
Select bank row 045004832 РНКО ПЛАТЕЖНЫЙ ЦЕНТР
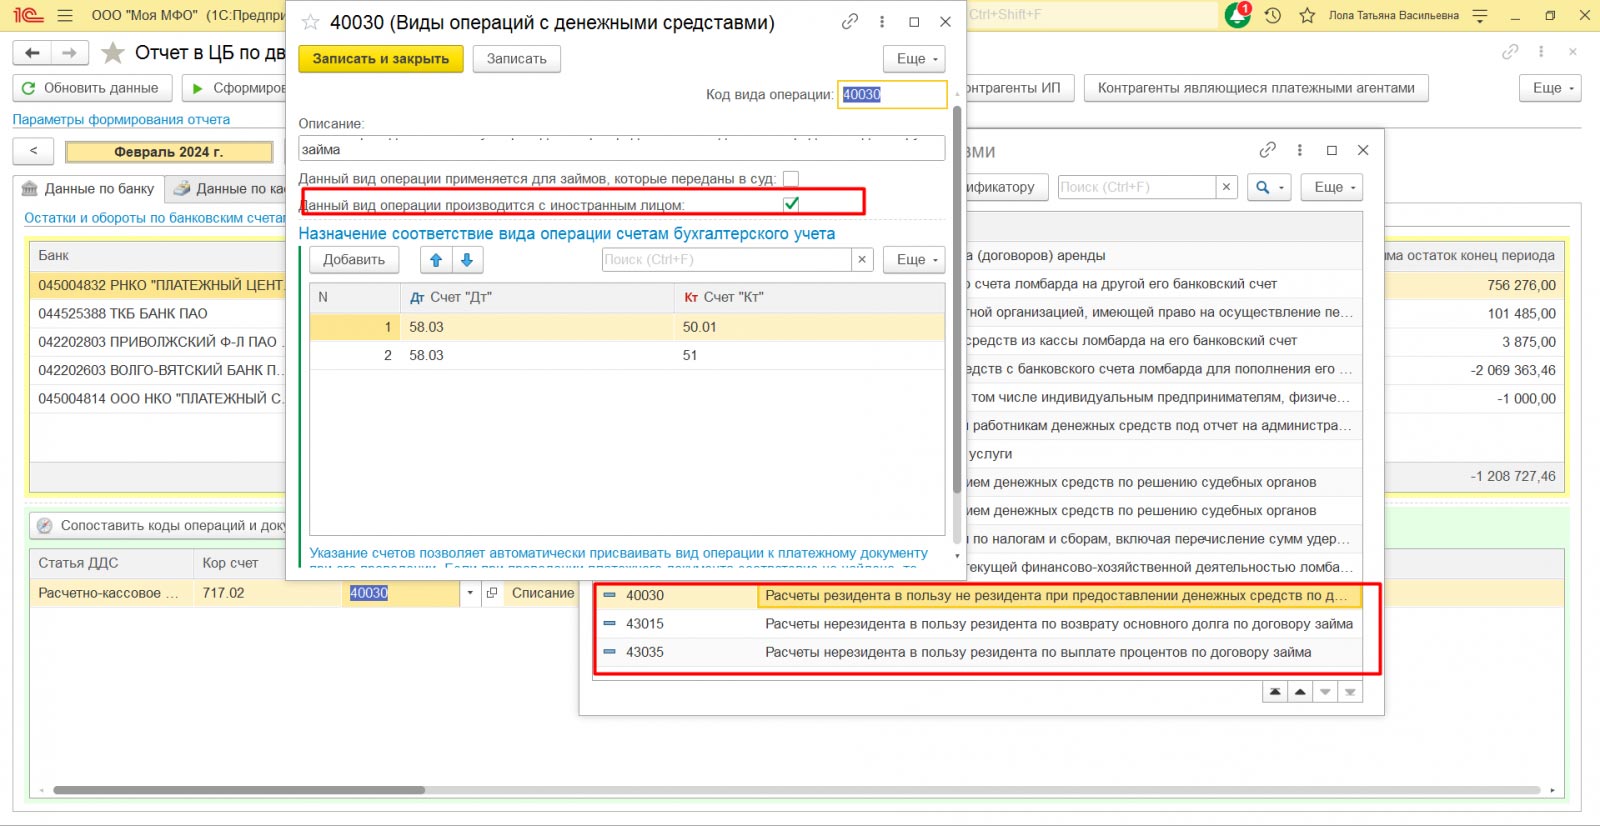tap(158, 285)
